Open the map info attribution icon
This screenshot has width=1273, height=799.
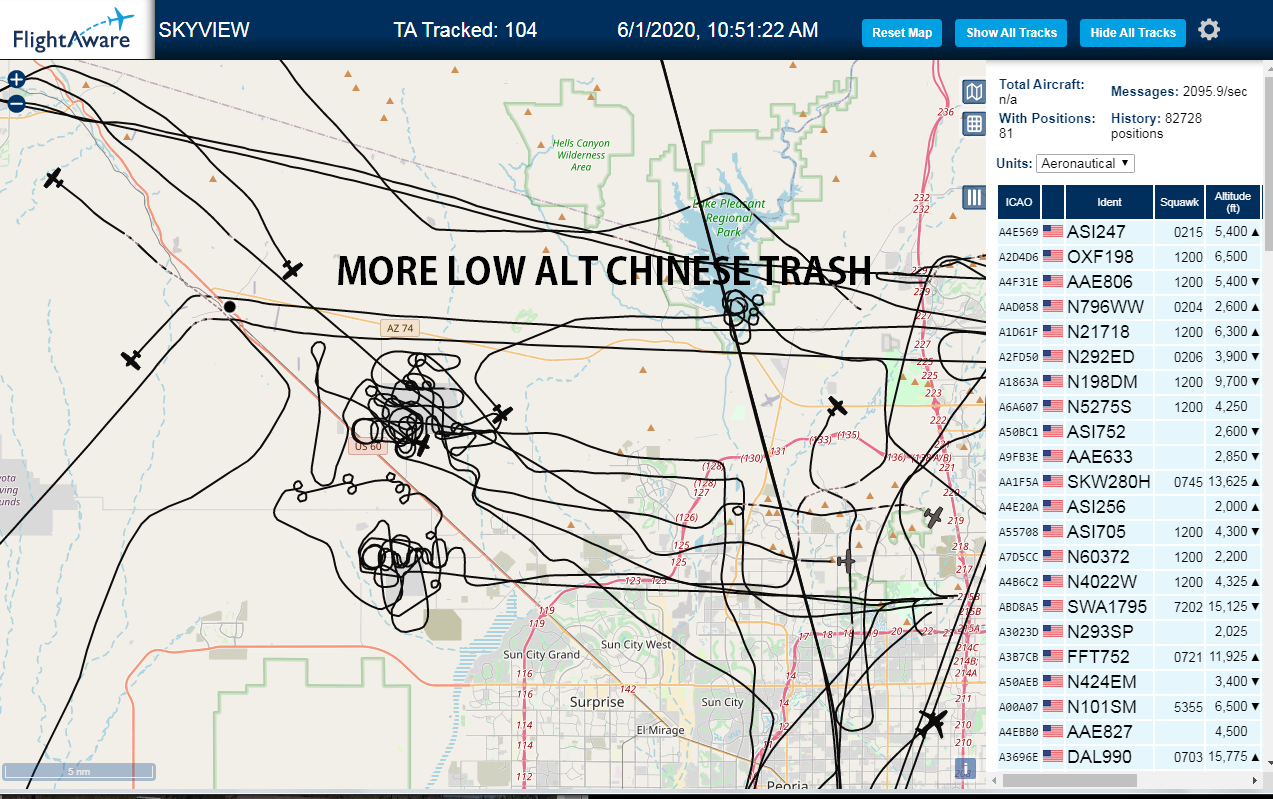[x=965, y=768]
